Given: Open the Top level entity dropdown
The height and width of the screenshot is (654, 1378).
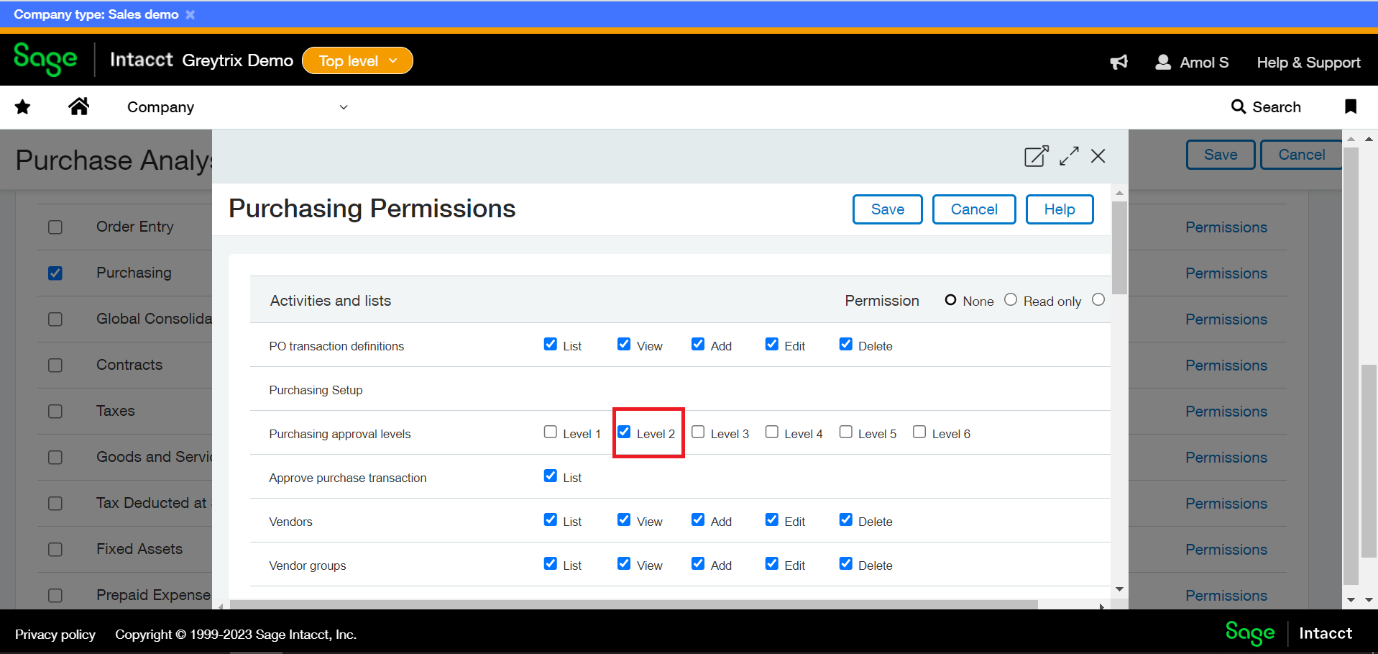Looking at the screenshot, I should (357, 61).
